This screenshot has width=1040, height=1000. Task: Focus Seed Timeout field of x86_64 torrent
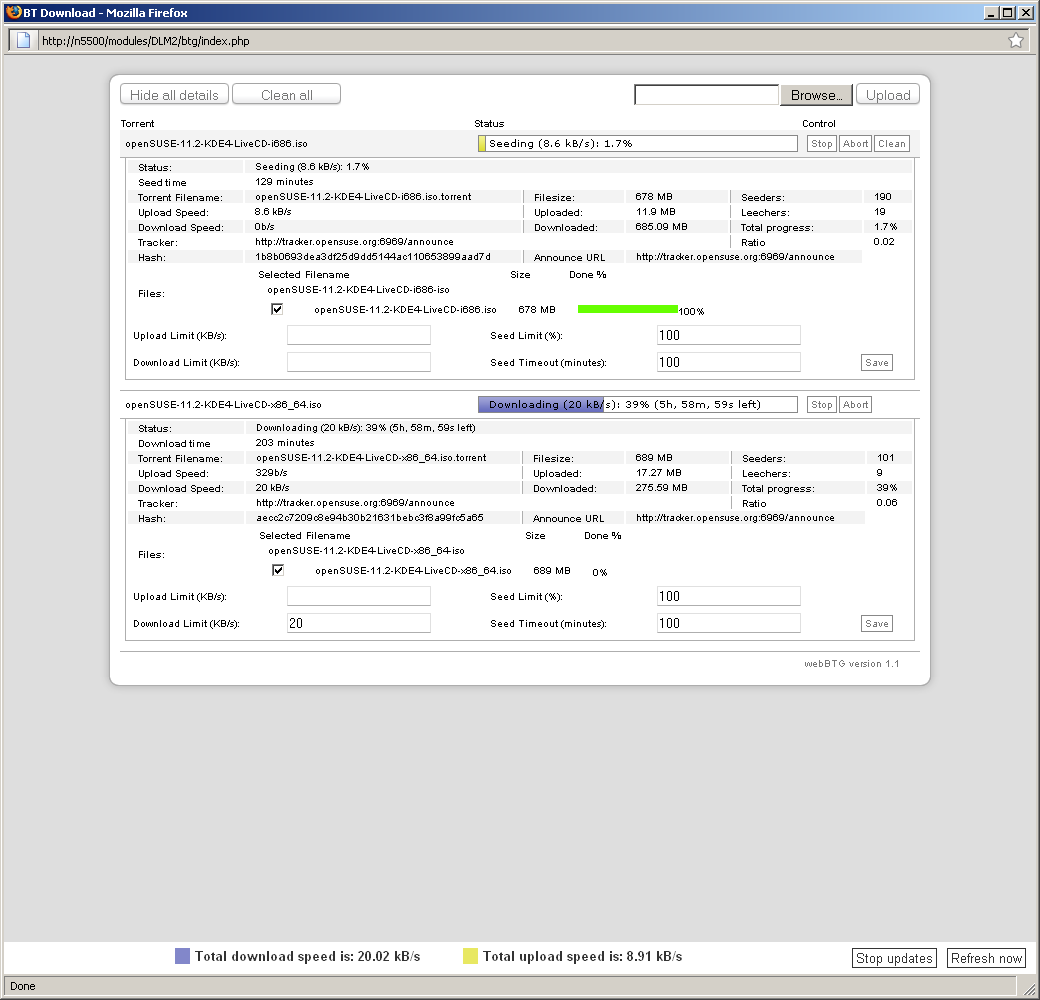(729, 623)
